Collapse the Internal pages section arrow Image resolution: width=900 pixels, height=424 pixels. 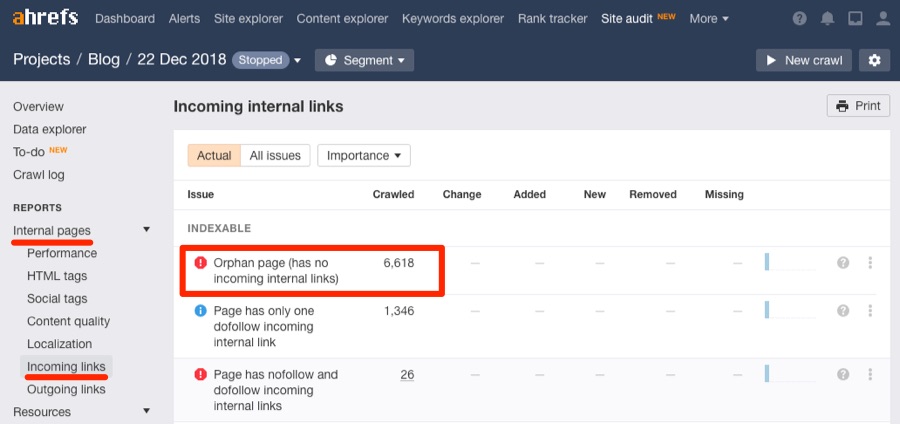[x=147, y=231]
